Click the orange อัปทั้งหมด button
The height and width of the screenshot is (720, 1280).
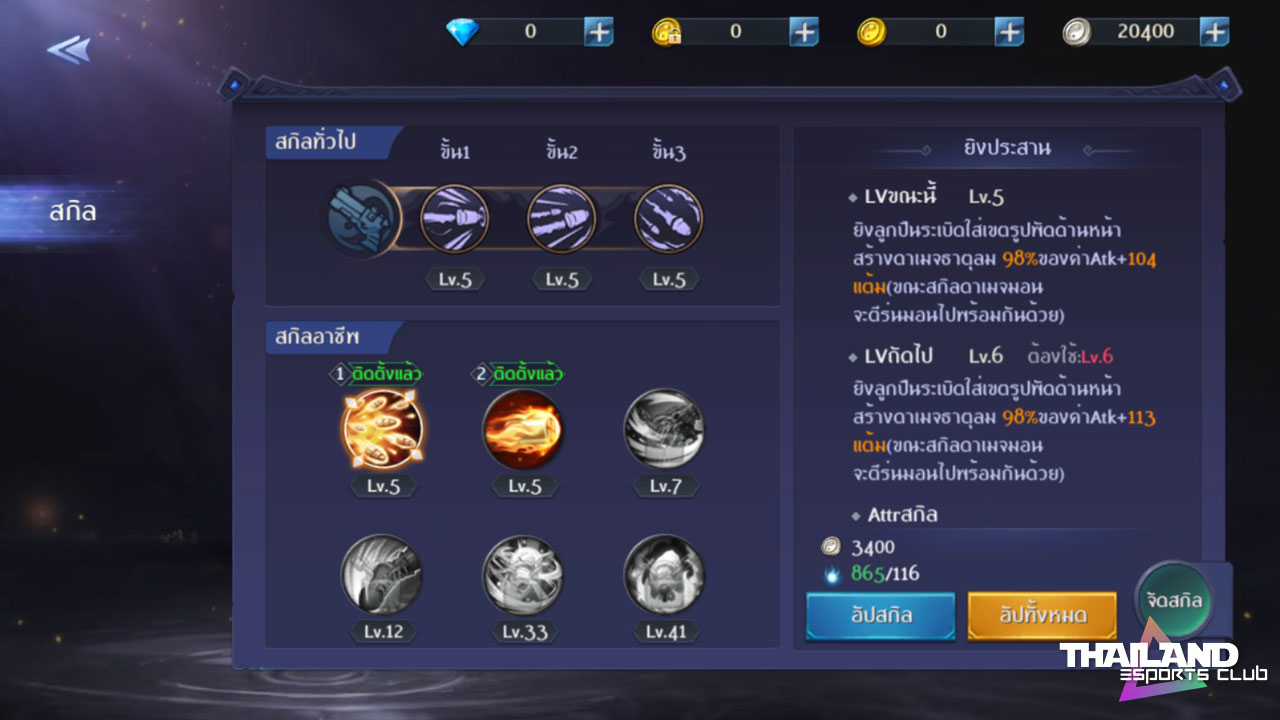[1043, 615]
